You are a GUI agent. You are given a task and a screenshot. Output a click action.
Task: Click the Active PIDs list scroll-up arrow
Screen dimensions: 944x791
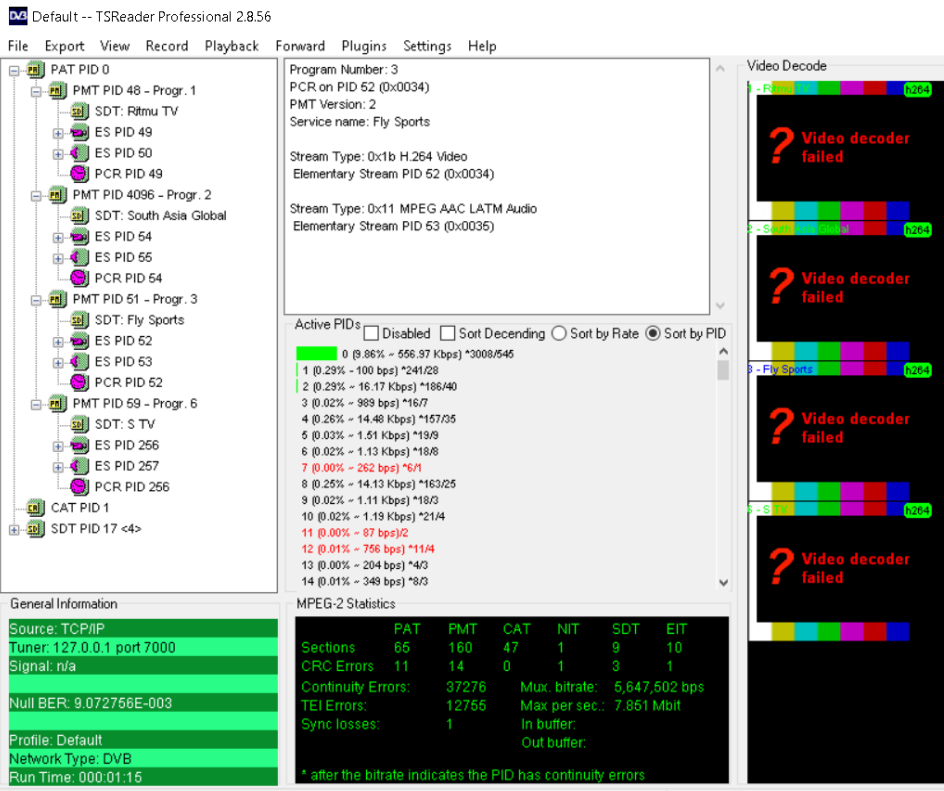point(724,351)
